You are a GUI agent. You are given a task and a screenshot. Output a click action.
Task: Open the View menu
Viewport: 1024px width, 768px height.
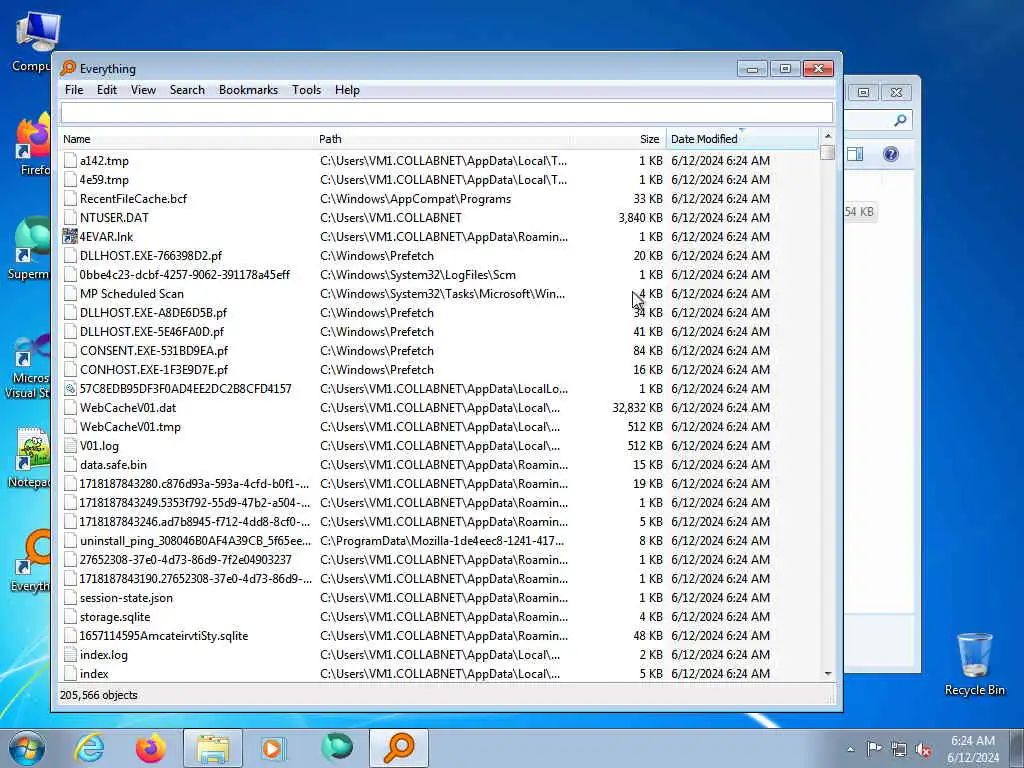point(143,90)
